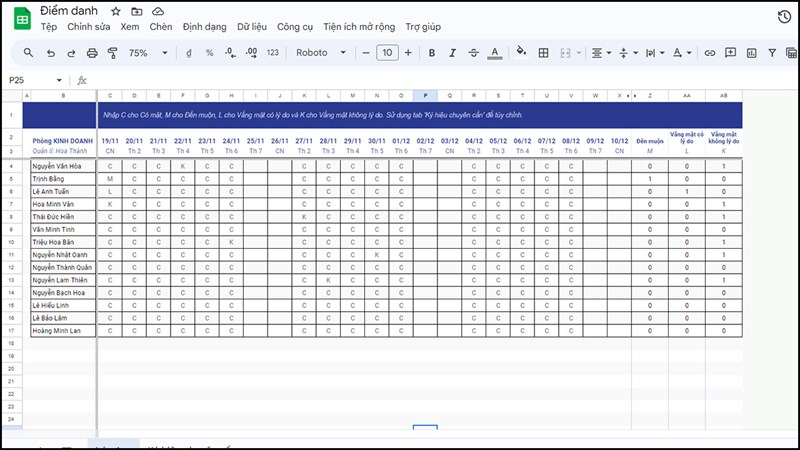
Task: Select the Paint format roller
Action: pyautogui.click(x=113, y=53)
